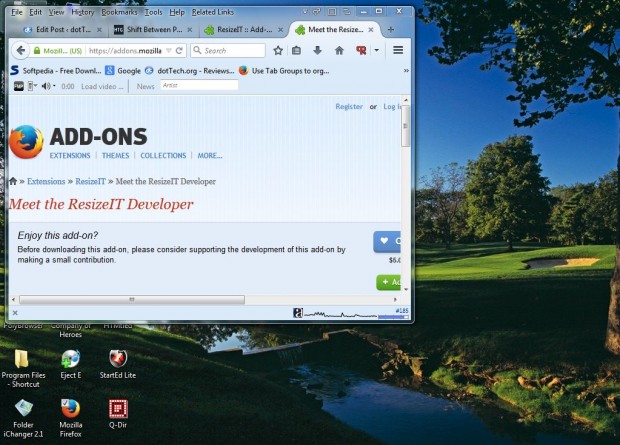This screenshot has height=445, width=620.
Task: Open THEMES navigation link
Action: (115, 155)
